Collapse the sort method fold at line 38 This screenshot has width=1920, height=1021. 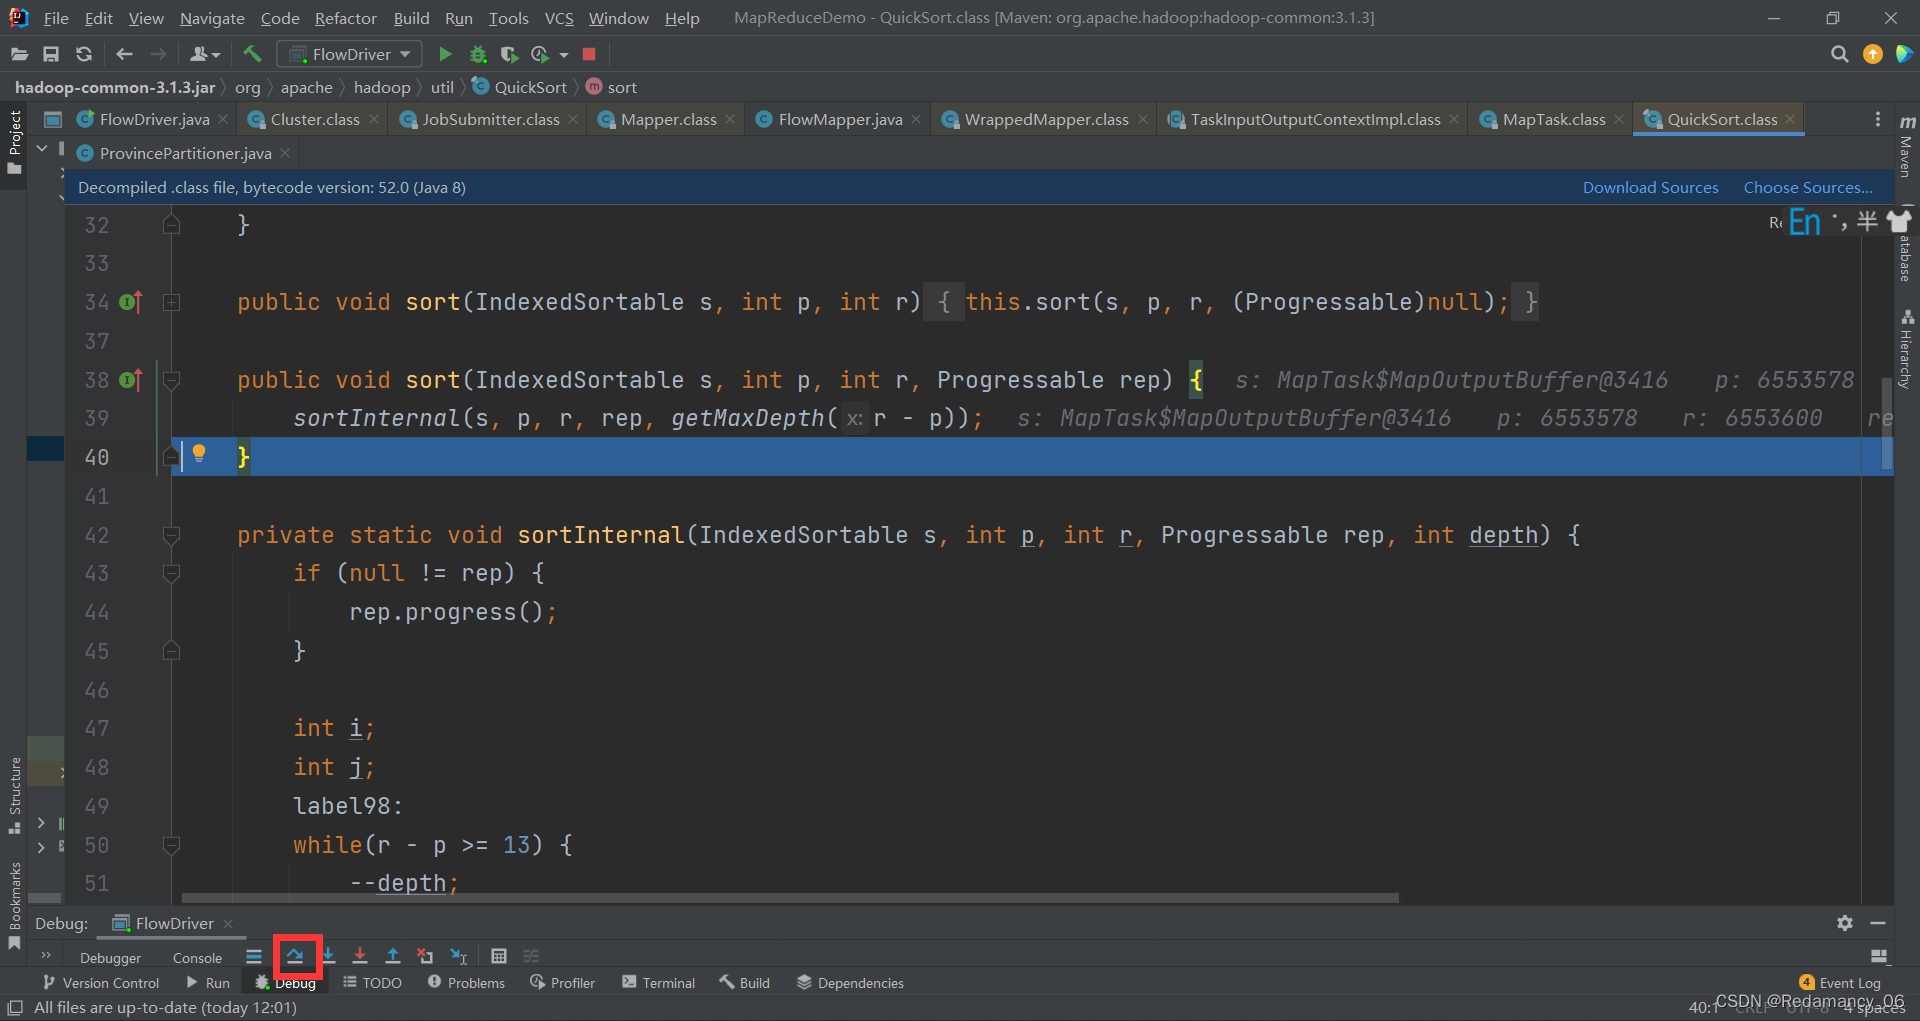click(171, 380)
